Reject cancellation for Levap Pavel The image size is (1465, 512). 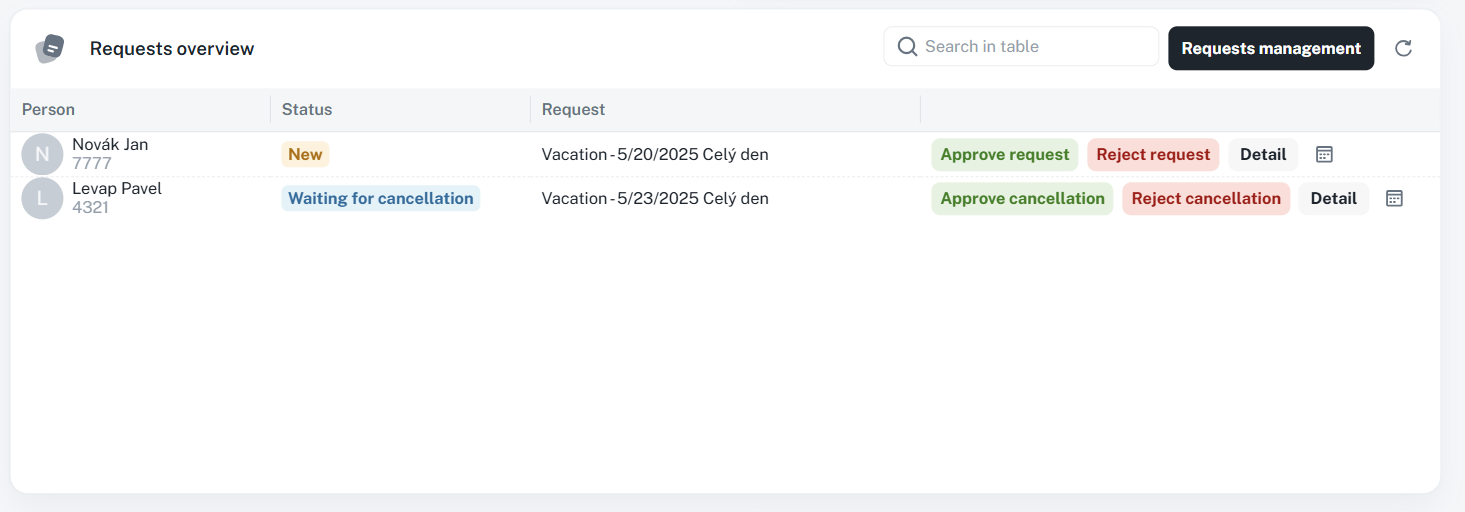pyautogui.click(x=1206, y=199)
